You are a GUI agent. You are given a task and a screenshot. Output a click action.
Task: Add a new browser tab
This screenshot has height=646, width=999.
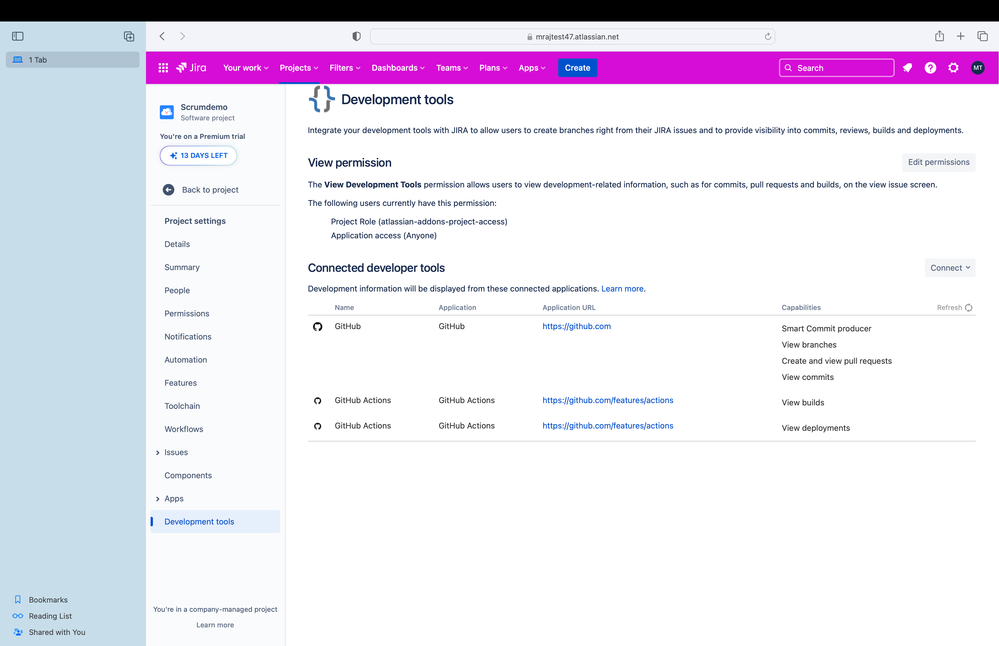coord(960,36)
